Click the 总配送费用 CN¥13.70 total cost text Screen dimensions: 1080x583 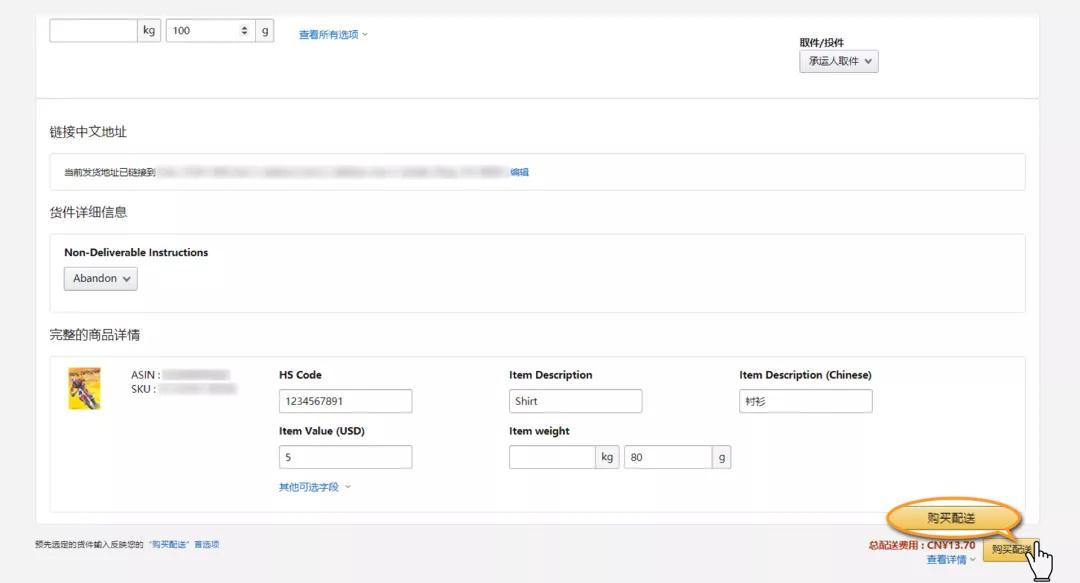[921, 545]
